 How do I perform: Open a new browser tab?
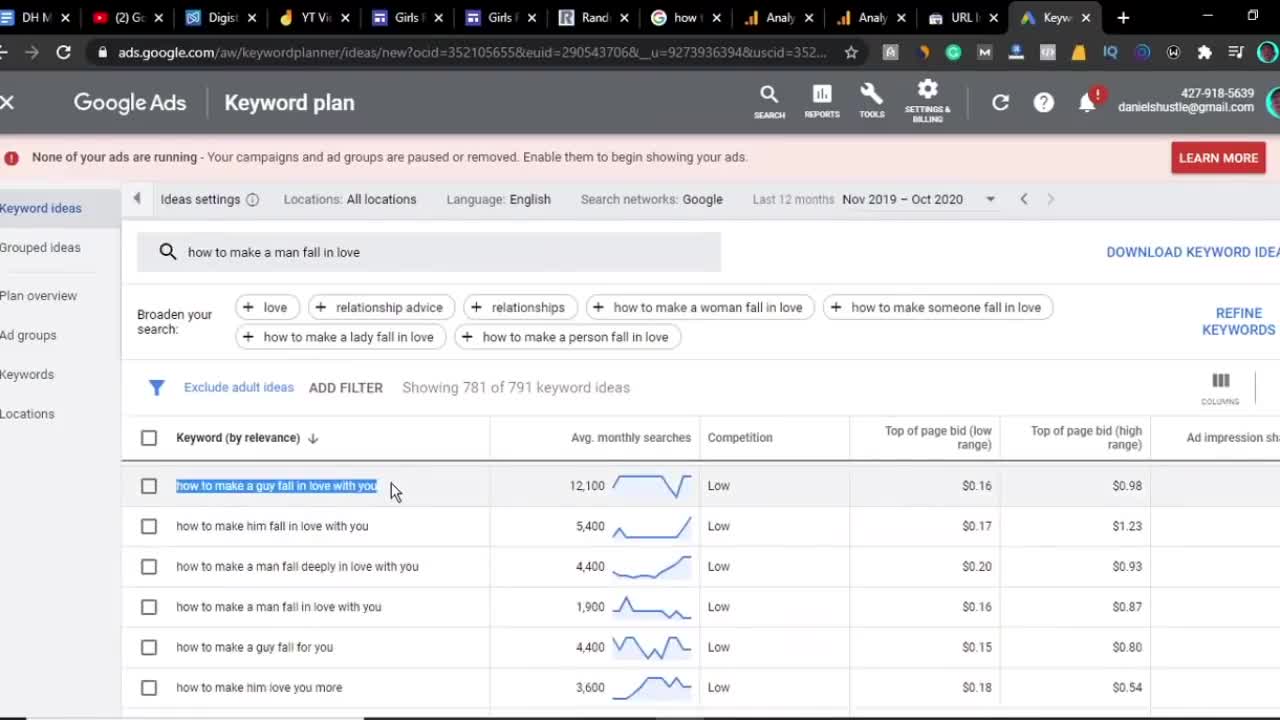coord(1123,17)
